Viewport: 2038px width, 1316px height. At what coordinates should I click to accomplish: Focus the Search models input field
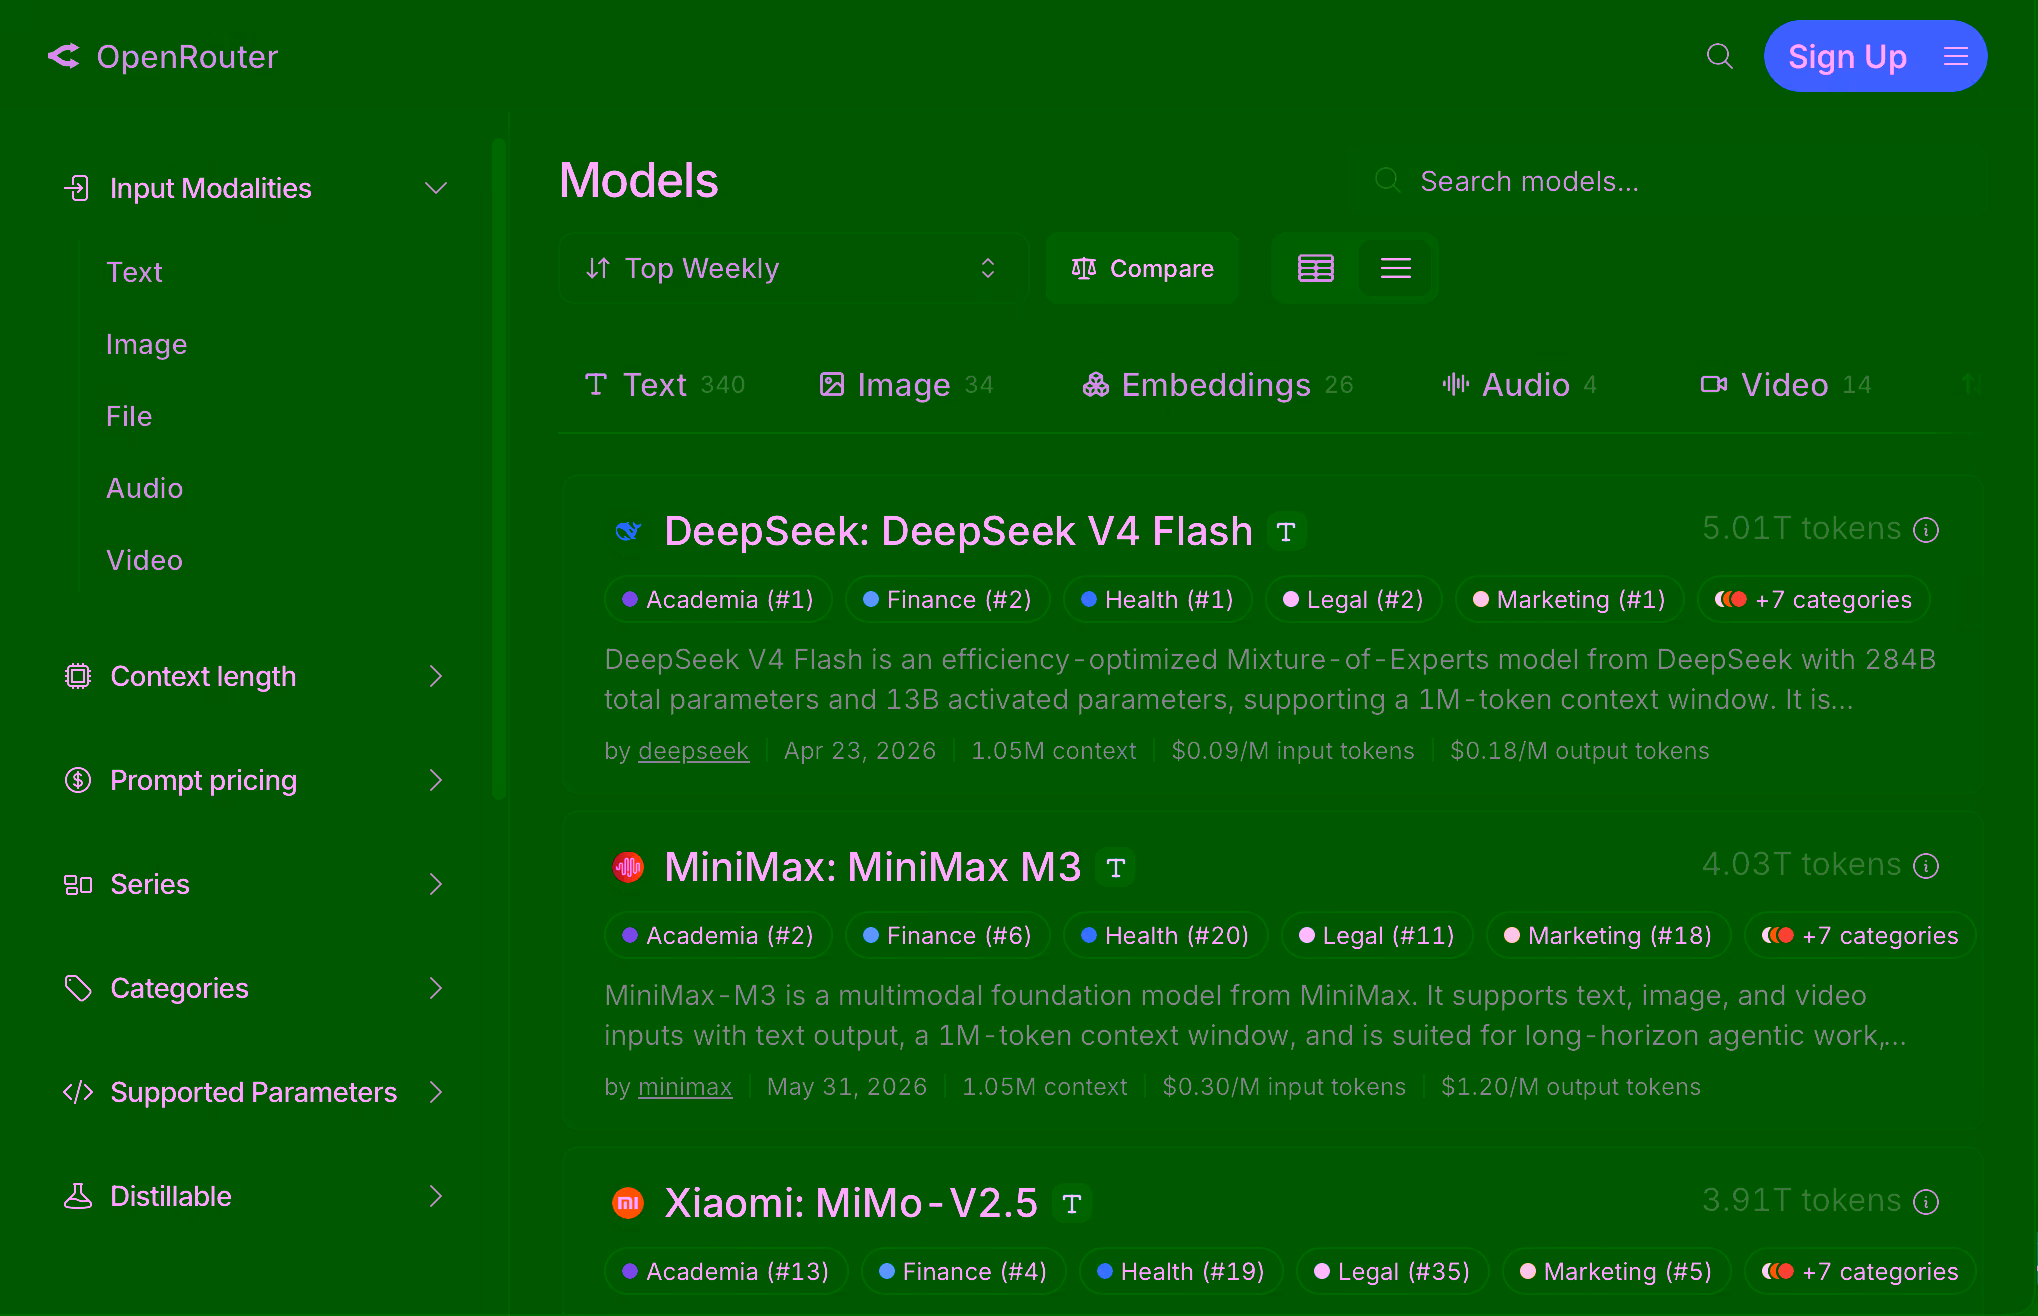[1670, 181]
